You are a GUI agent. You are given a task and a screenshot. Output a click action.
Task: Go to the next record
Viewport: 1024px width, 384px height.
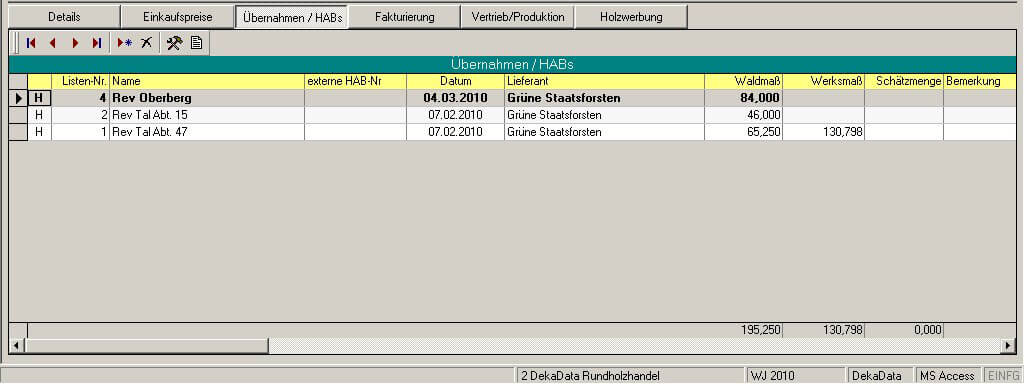[x=75, y=43]
